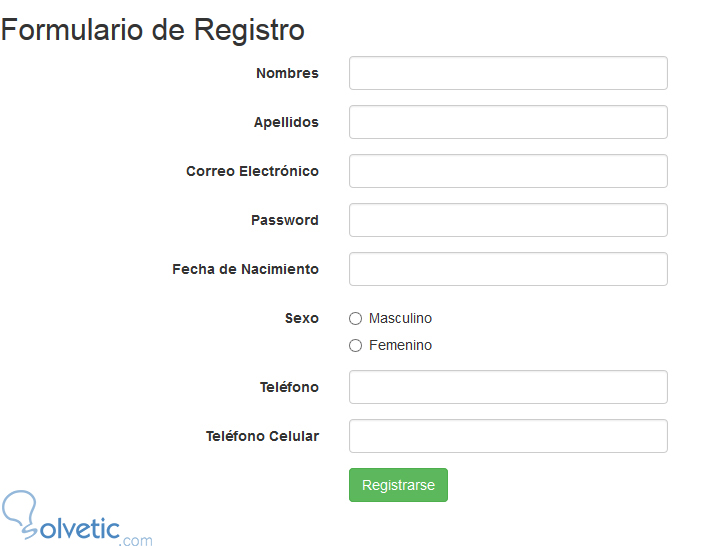Choose the Femenino radio button
Screen dimensions: 728x548
[x=356, y=346]
